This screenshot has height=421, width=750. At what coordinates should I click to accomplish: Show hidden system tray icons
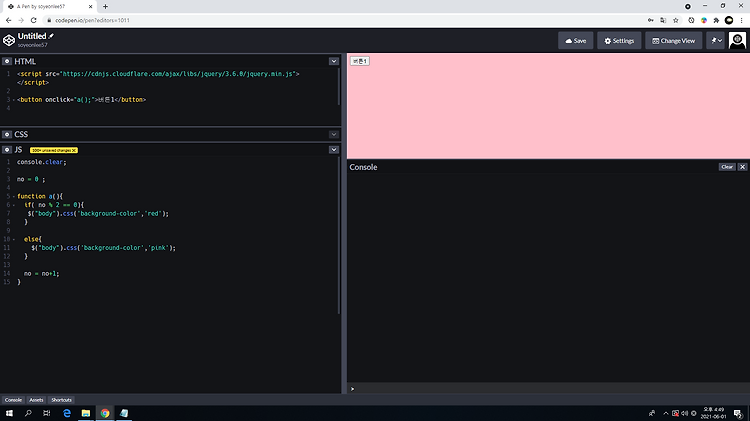coord(665,413)
